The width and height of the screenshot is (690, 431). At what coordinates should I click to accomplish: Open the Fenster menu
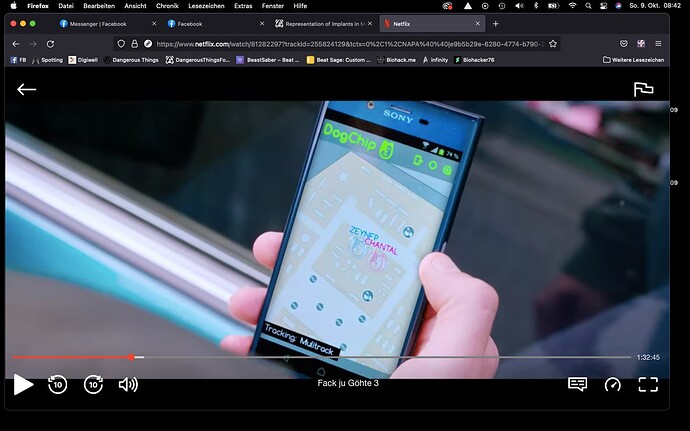[x=273, y=6]
